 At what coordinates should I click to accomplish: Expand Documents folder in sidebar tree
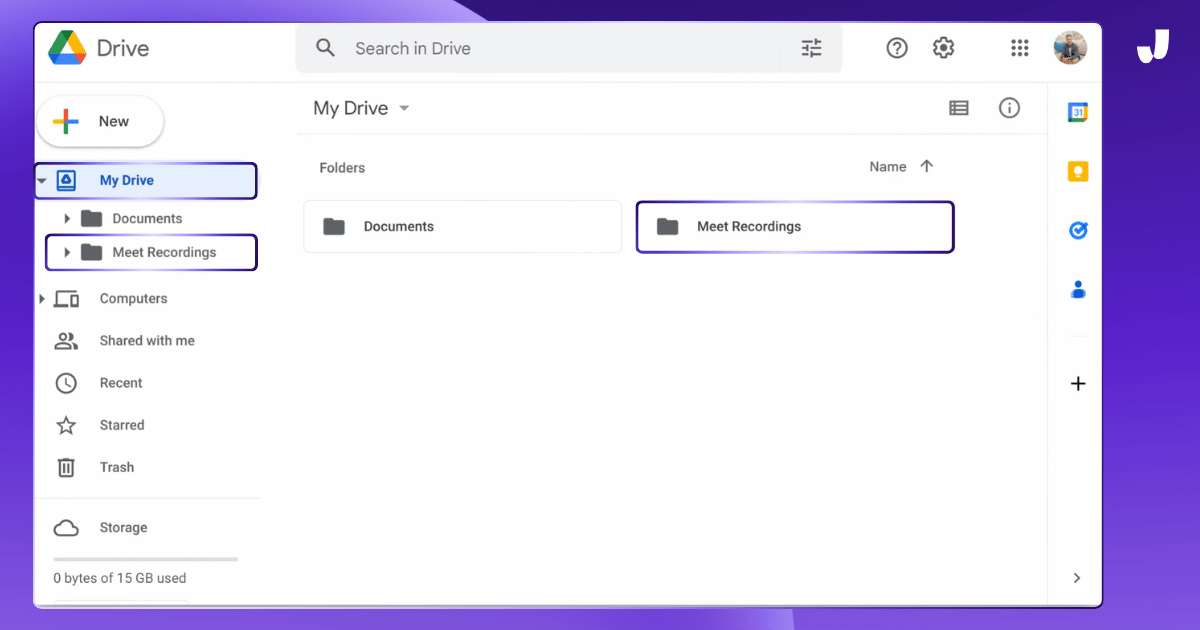point(67,219)
